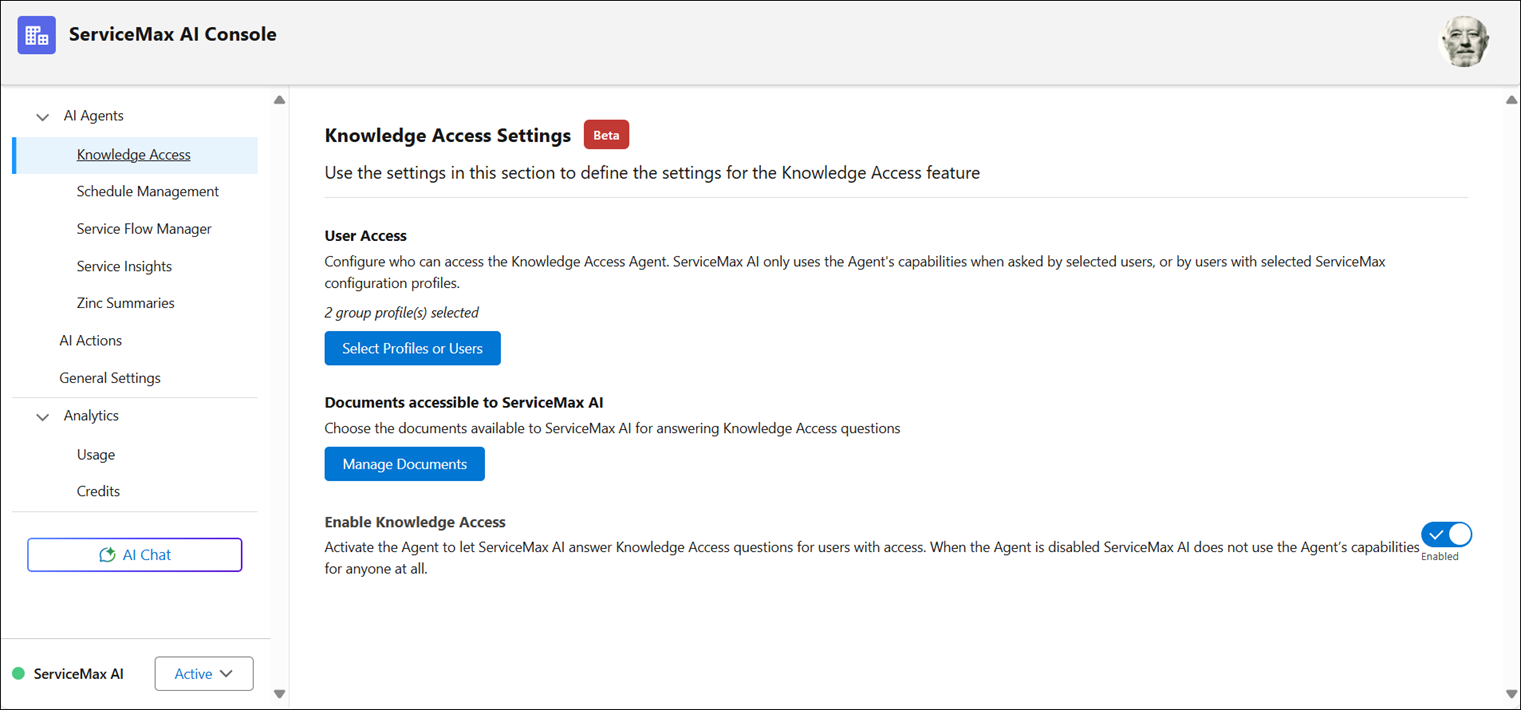Launch the AI Chat button

135,555
